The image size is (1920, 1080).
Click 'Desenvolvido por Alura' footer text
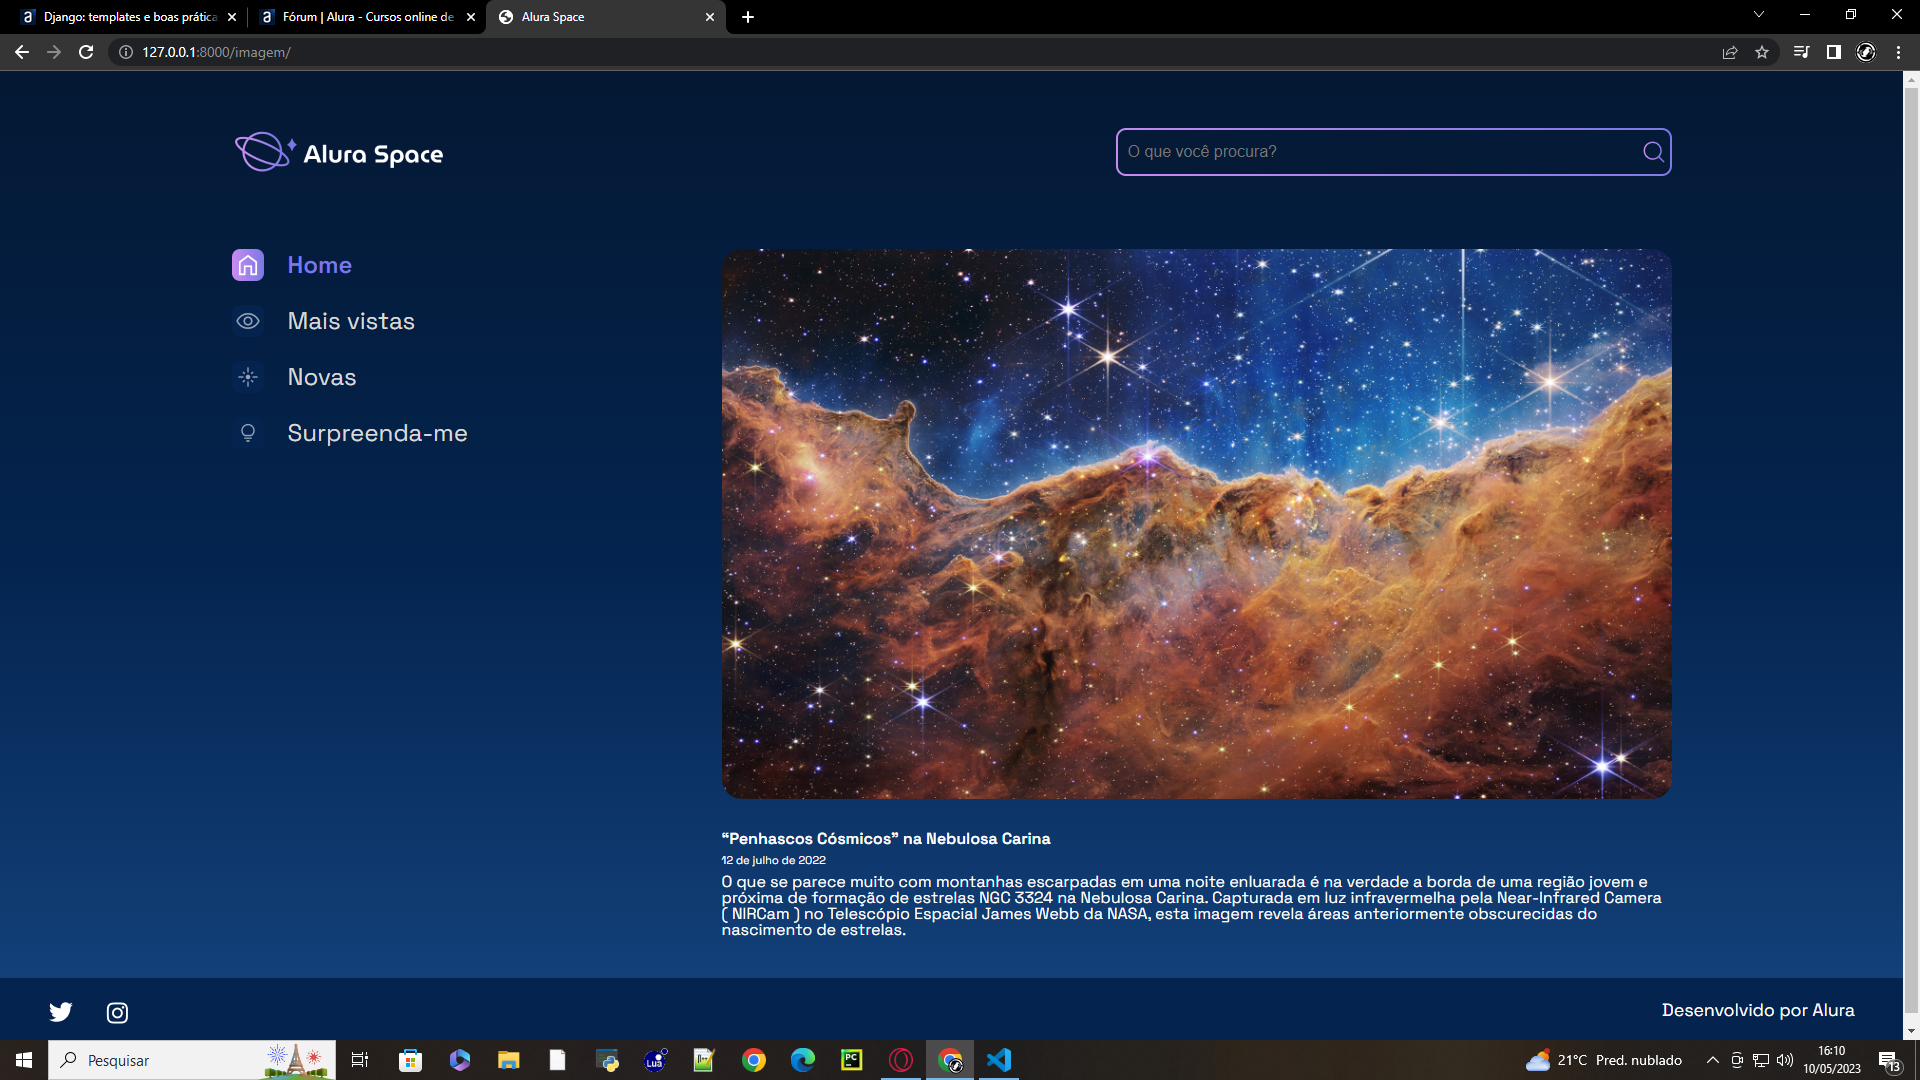point(1758,1010)
